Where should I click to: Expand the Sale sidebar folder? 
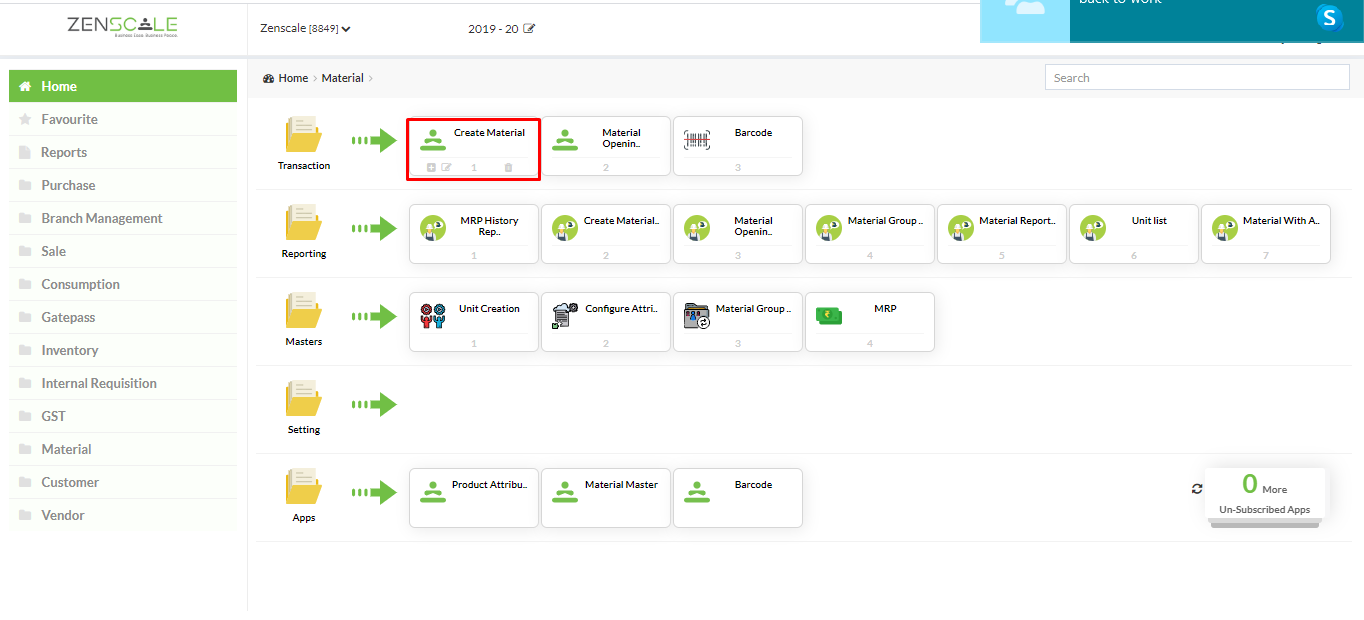tap(123, 251)
